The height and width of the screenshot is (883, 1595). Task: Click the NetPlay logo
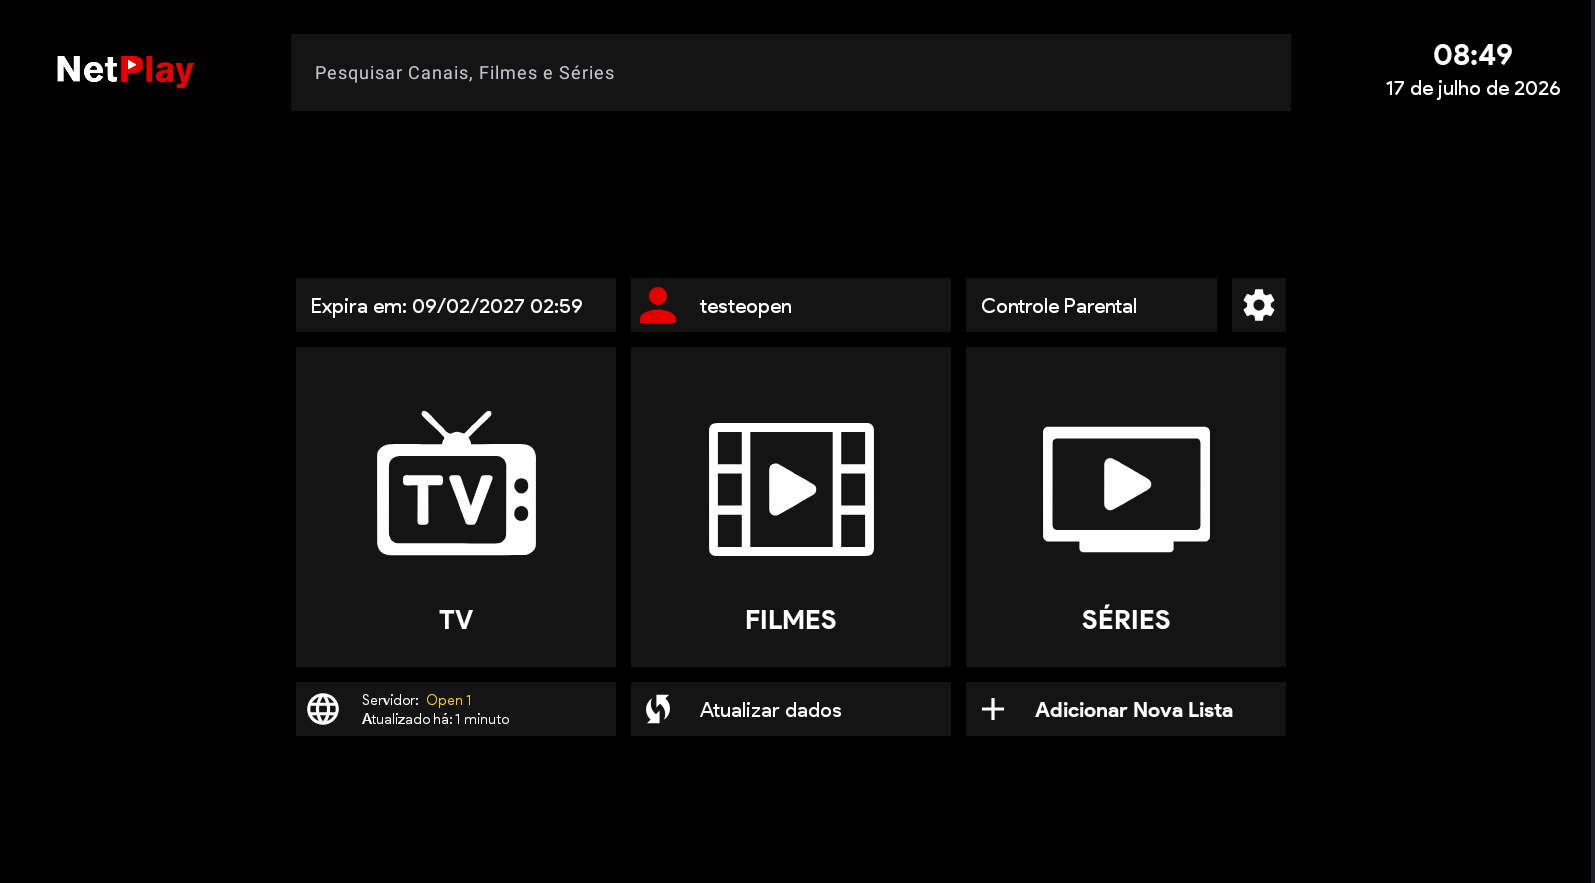tap(125, 70)
